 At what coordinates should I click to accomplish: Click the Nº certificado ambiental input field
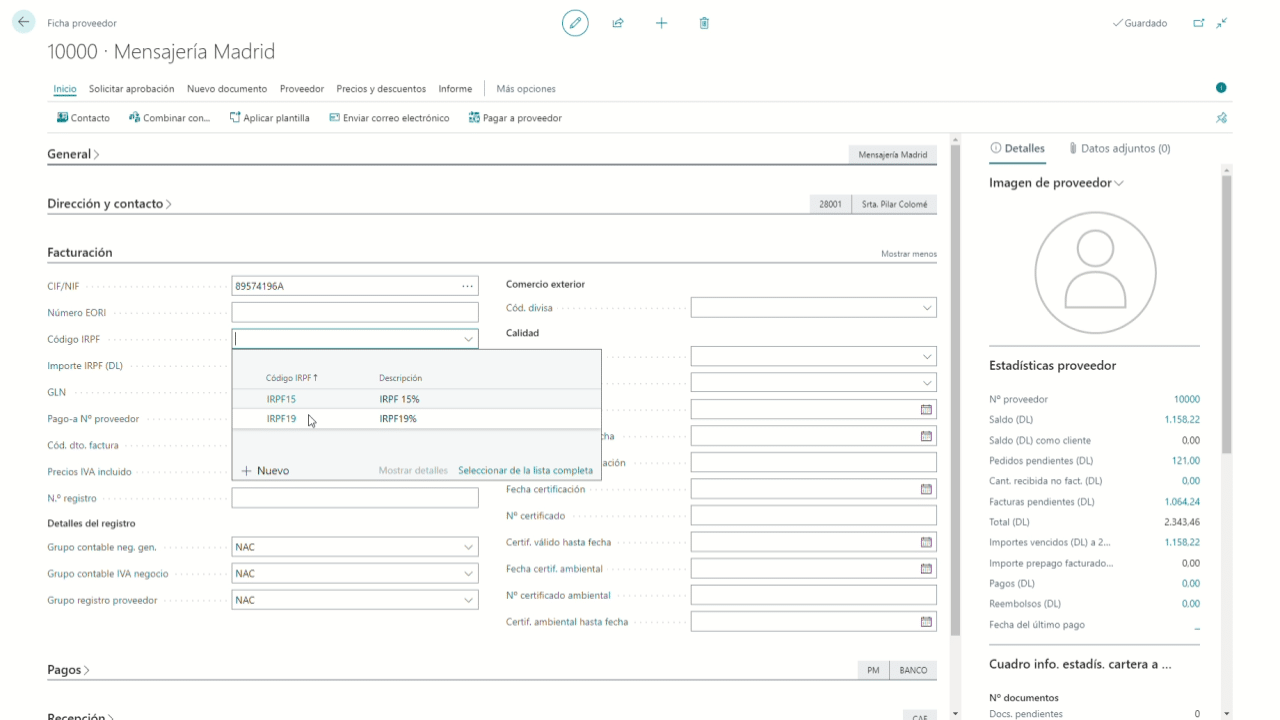tap(813, 595)
